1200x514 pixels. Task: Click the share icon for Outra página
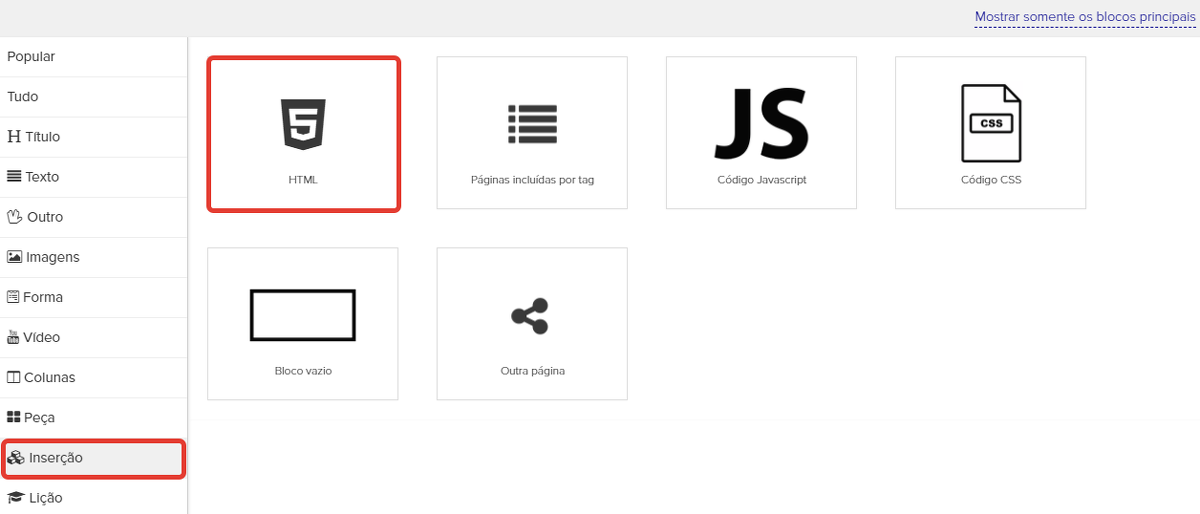click(x=530, y=316)
